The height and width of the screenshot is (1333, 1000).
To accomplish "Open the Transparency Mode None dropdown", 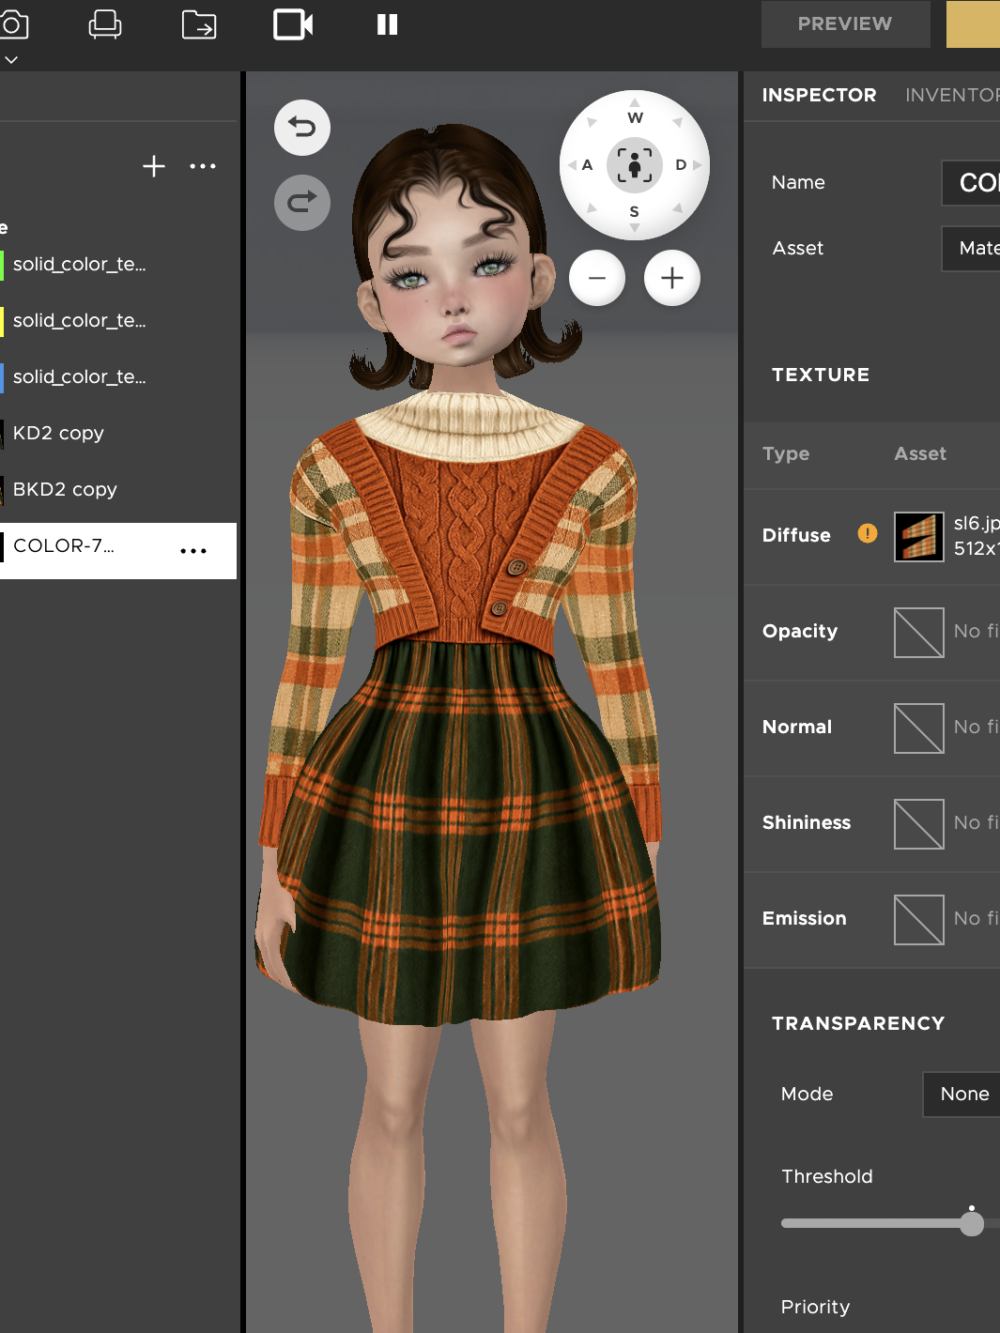I will click(x=962, y=1094).
